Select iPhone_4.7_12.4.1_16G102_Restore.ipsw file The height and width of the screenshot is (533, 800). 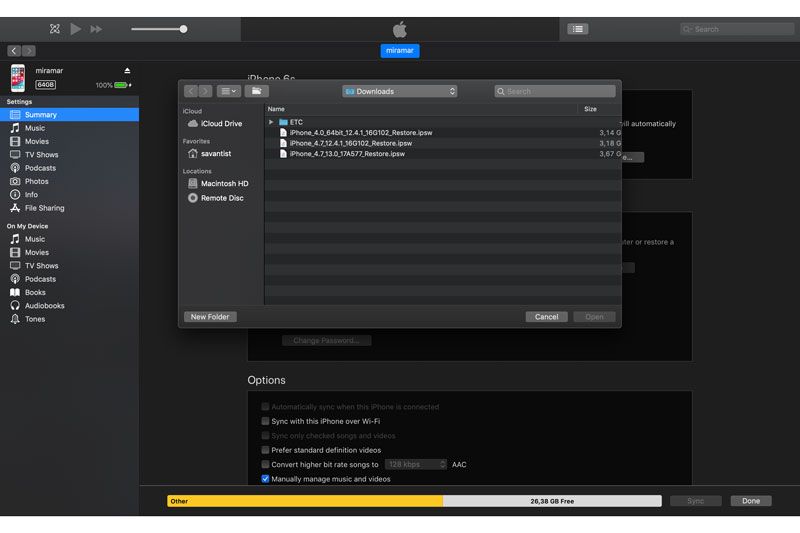(442, 143)
